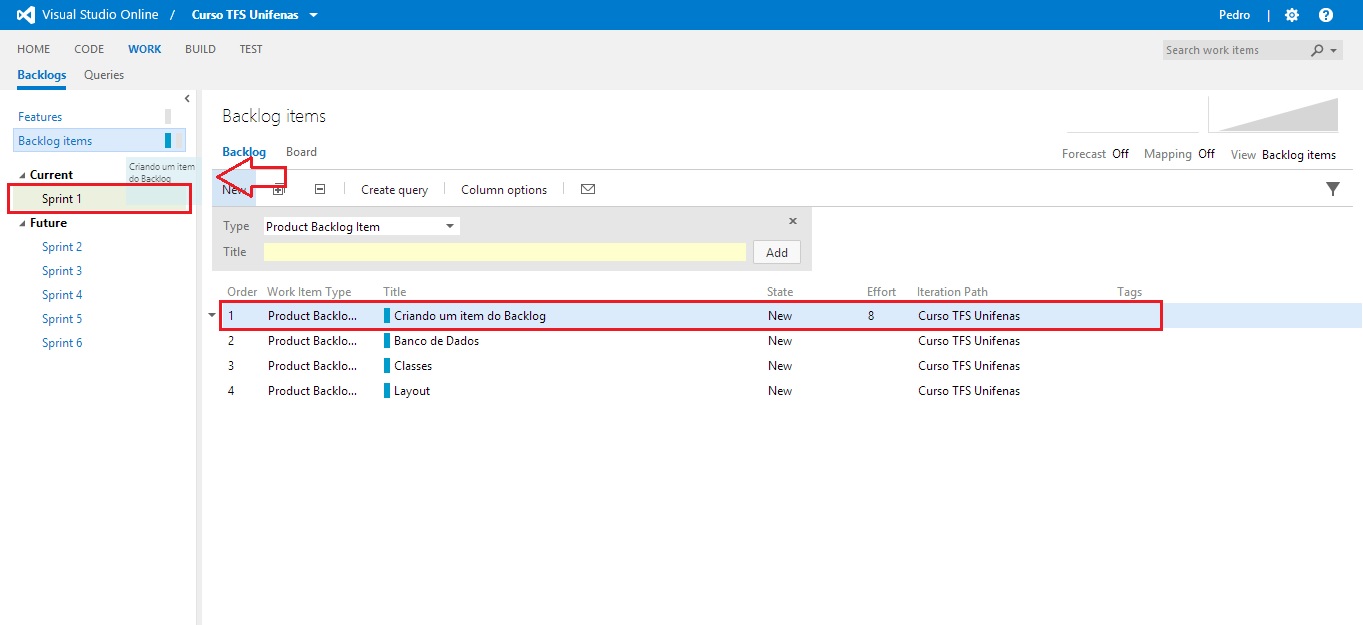This screenshot has width=1363, height=625.
Task: Sort by the Effort column header
Action: point(882,292)
